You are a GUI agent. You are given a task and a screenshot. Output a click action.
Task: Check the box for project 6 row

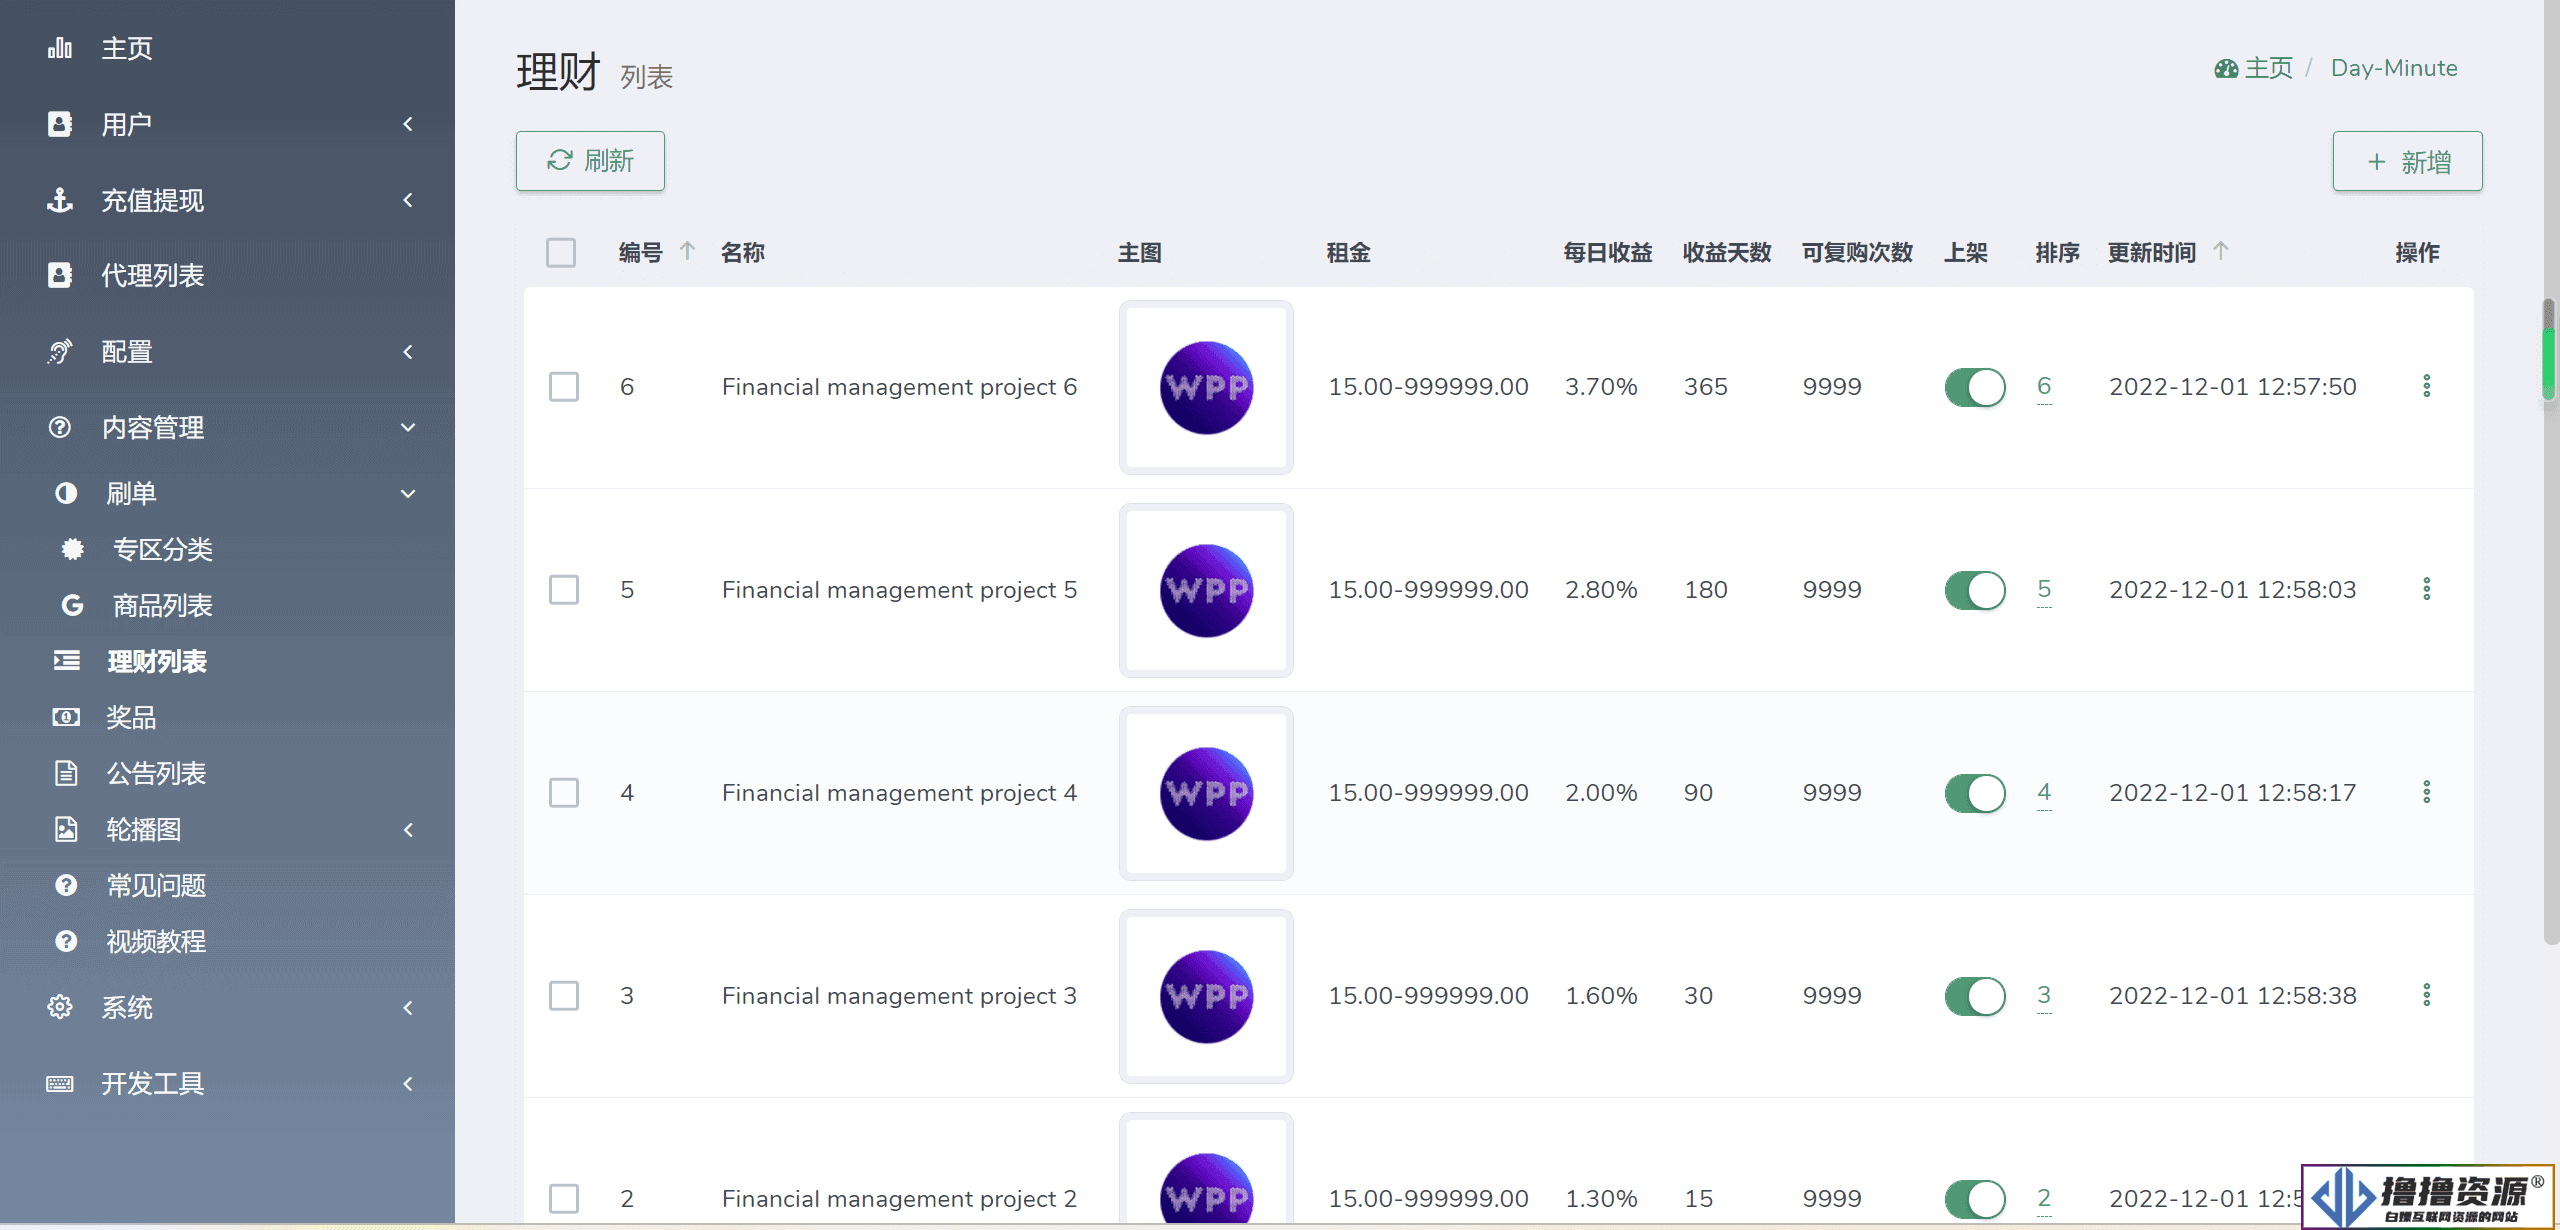(564, 387)
